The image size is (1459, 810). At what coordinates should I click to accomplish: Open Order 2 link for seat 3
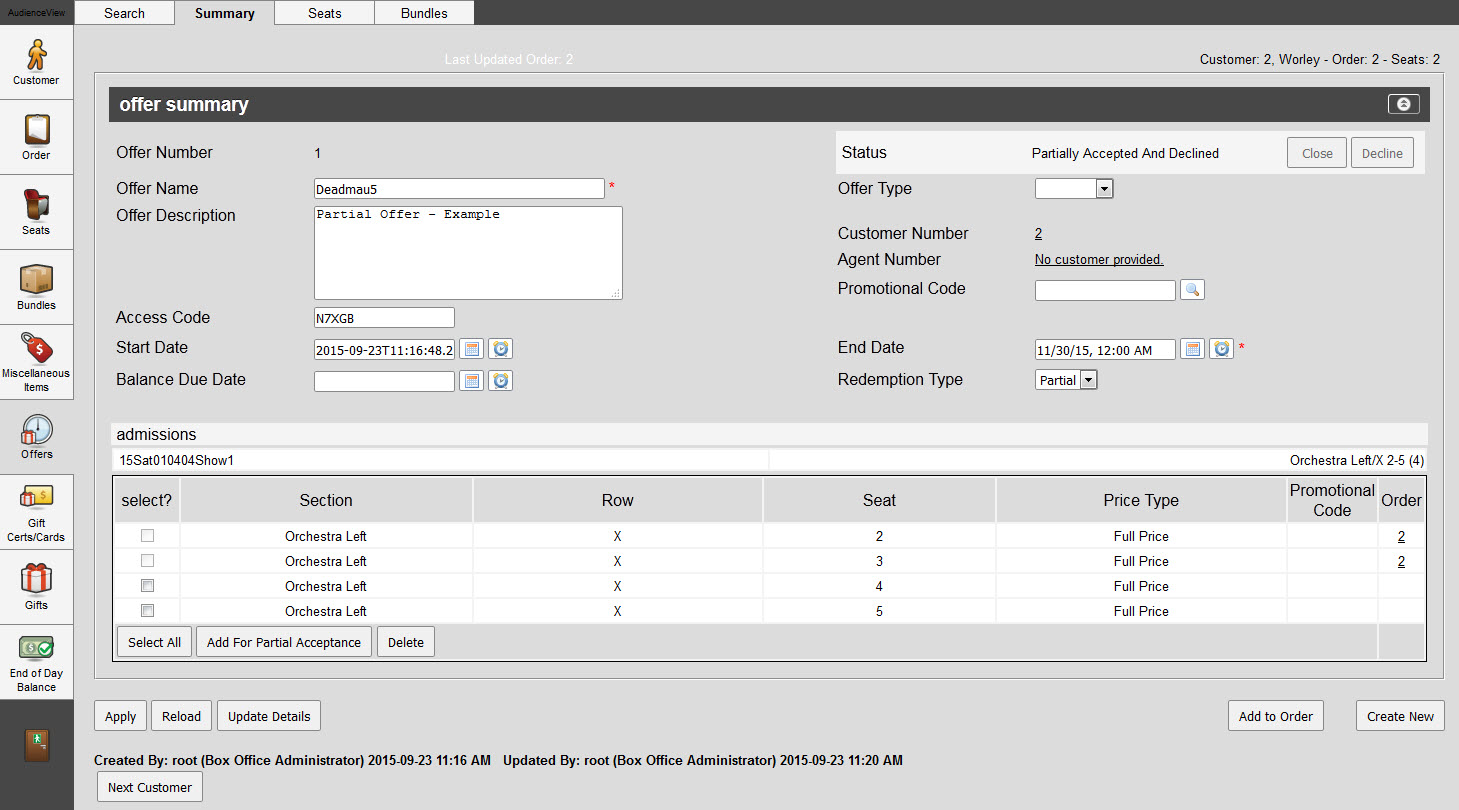[1401, 561]
